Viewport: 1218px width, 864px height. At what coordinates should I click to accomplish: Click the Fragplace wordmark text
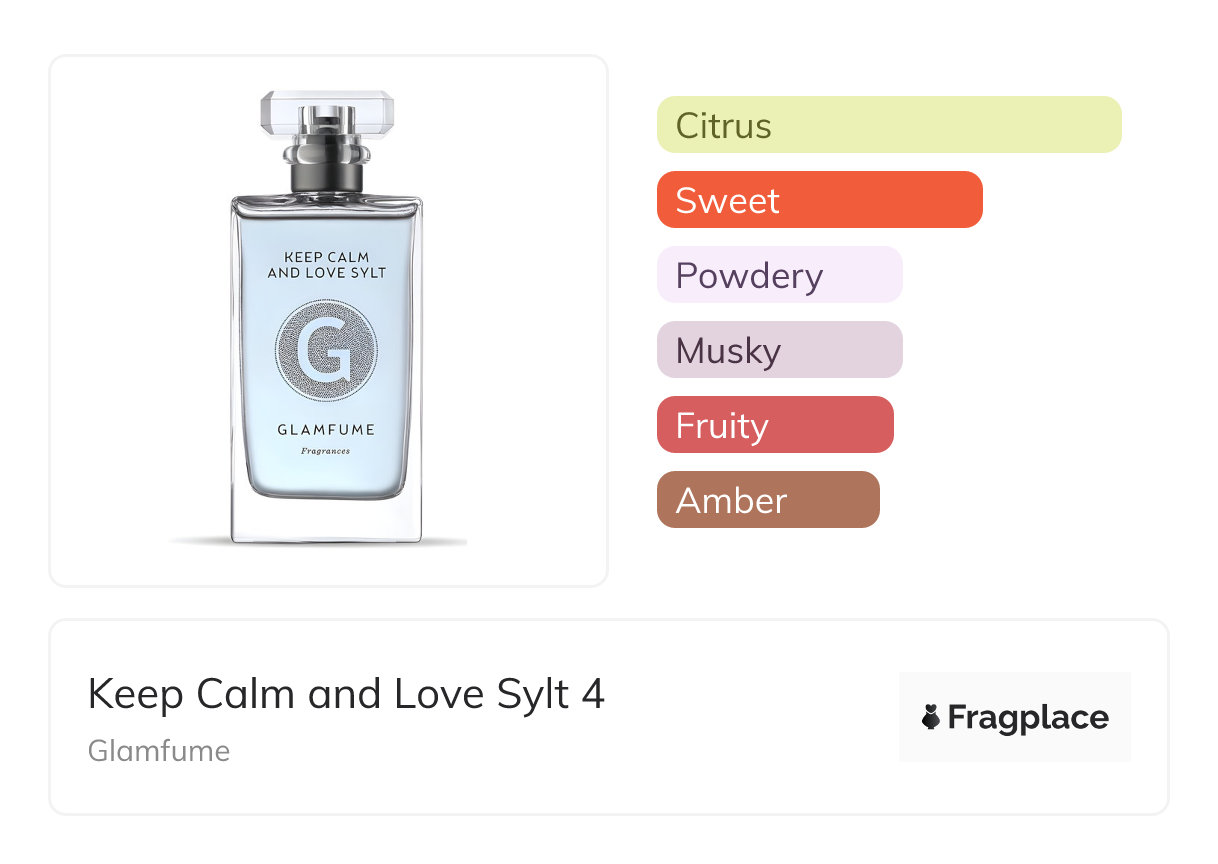[1028, 718]
